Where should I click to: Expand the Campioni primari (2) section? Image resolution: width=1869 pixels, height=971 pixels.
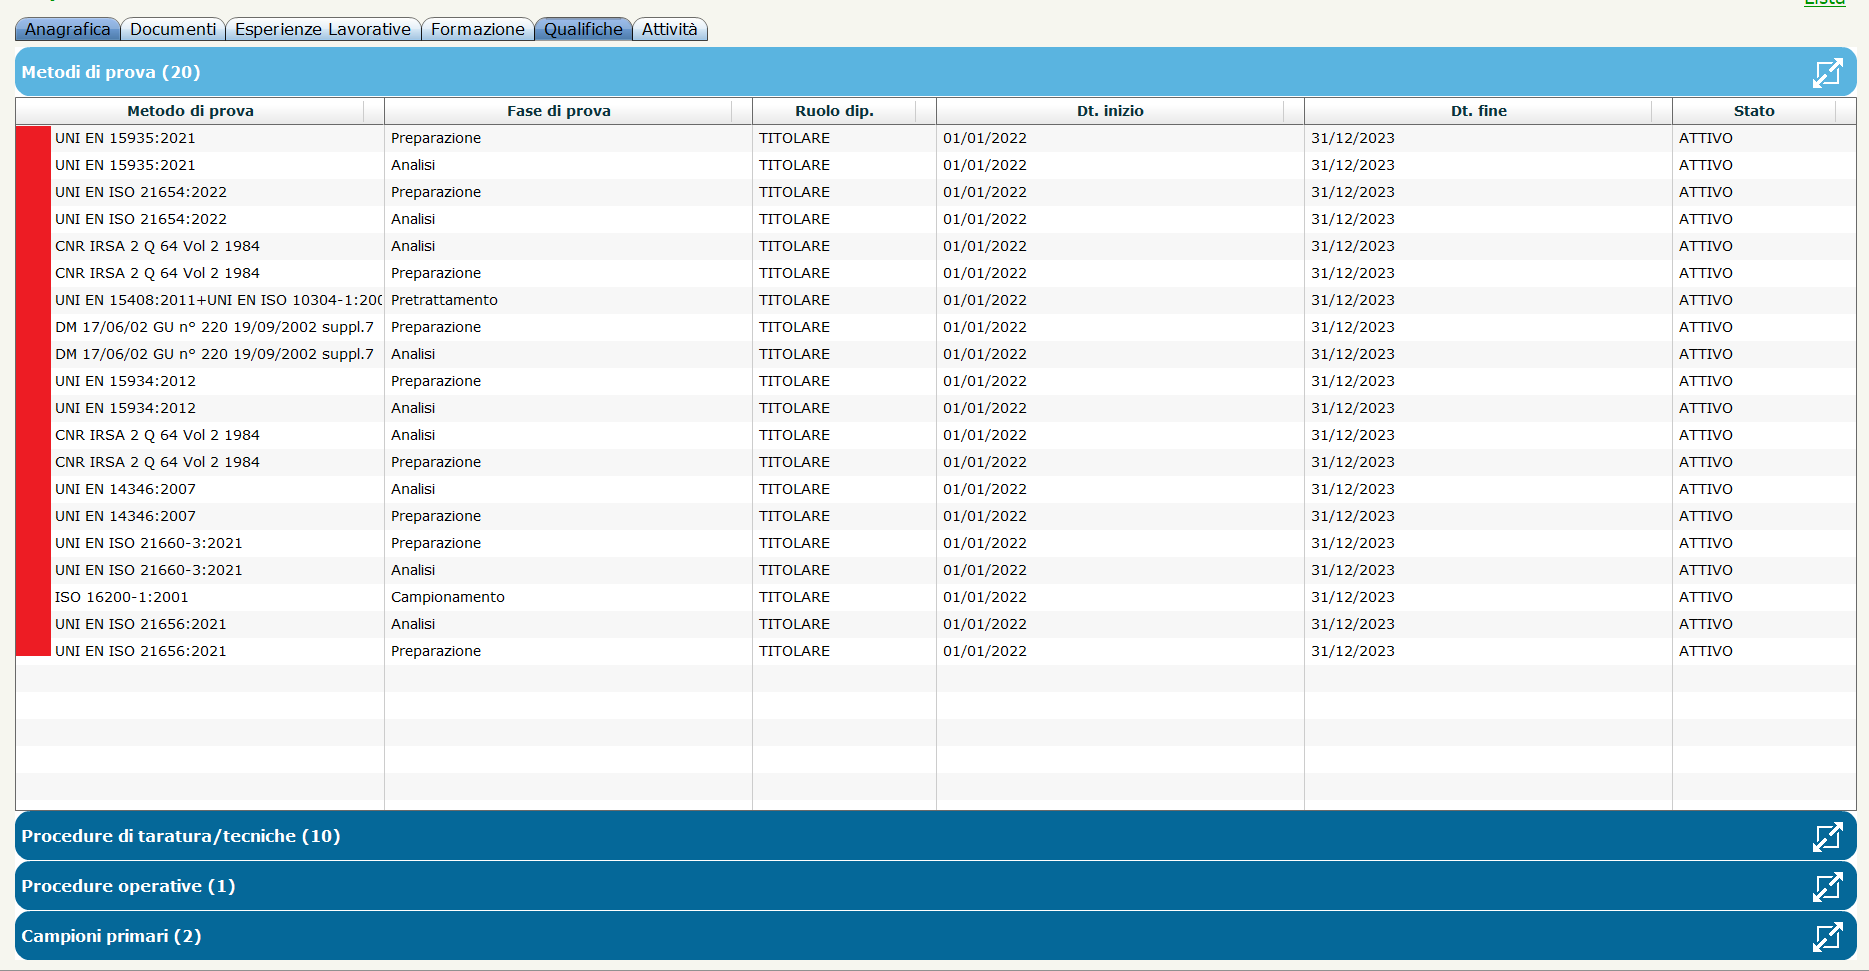[111, 936]
